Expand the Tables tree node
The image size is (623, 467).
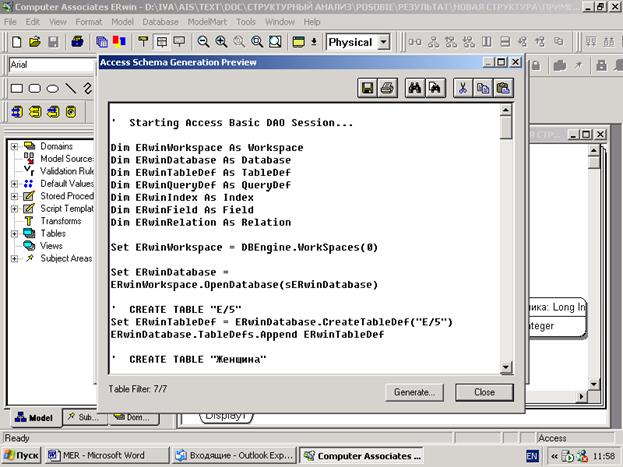point(14,233)
